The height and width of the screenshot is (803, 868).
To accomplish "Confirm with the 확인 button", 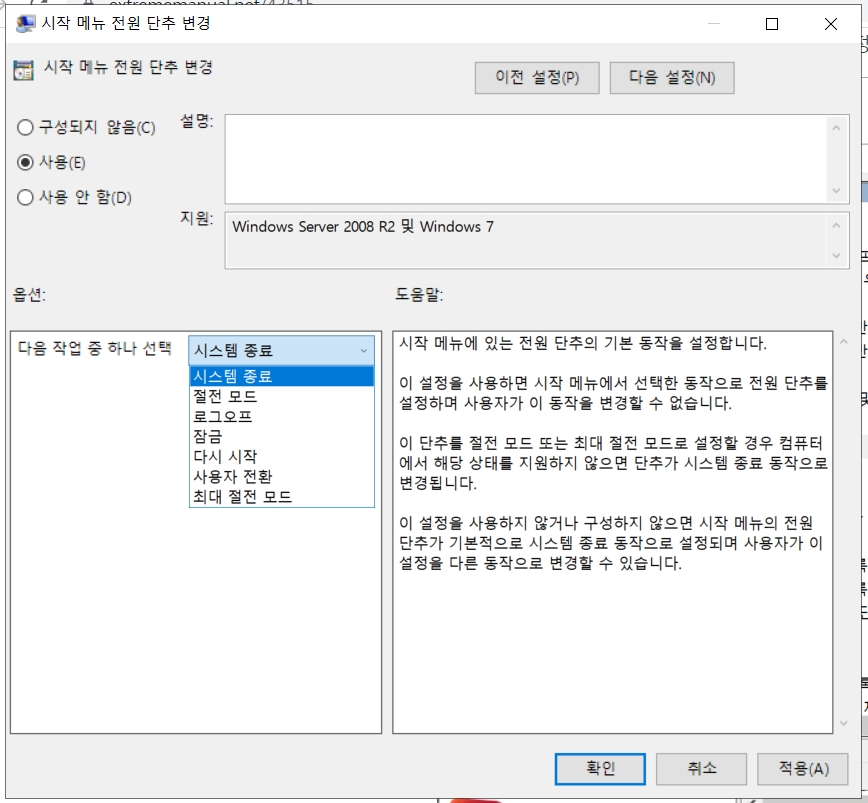I will (x=600, y=769).
